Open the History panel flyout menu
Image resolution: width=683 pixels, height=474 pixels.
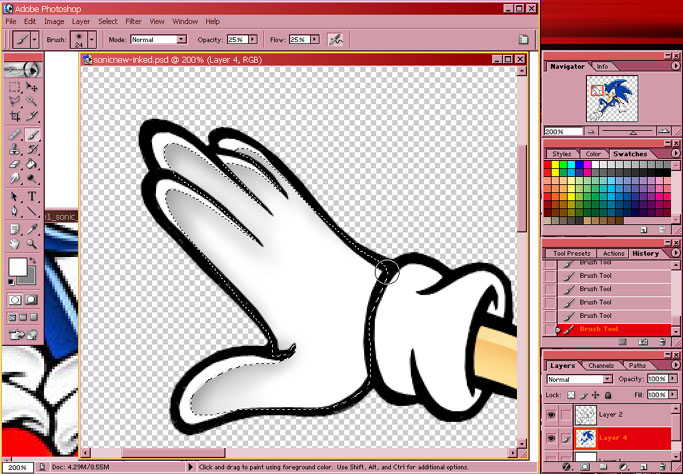tap(675, 253)
